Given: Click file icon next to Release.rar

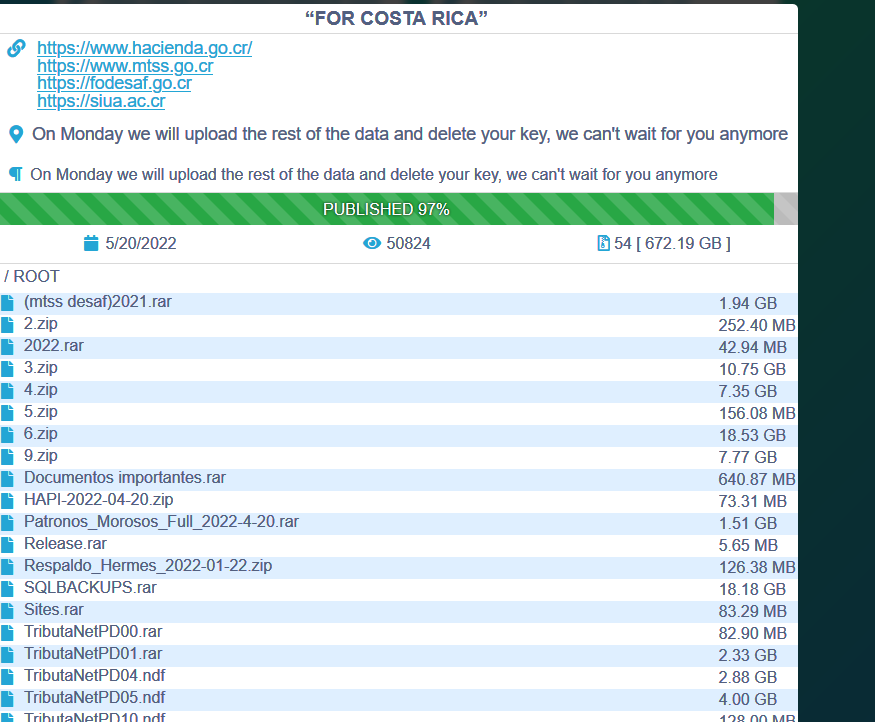Looking at the screenshot, I should (7, 545).
